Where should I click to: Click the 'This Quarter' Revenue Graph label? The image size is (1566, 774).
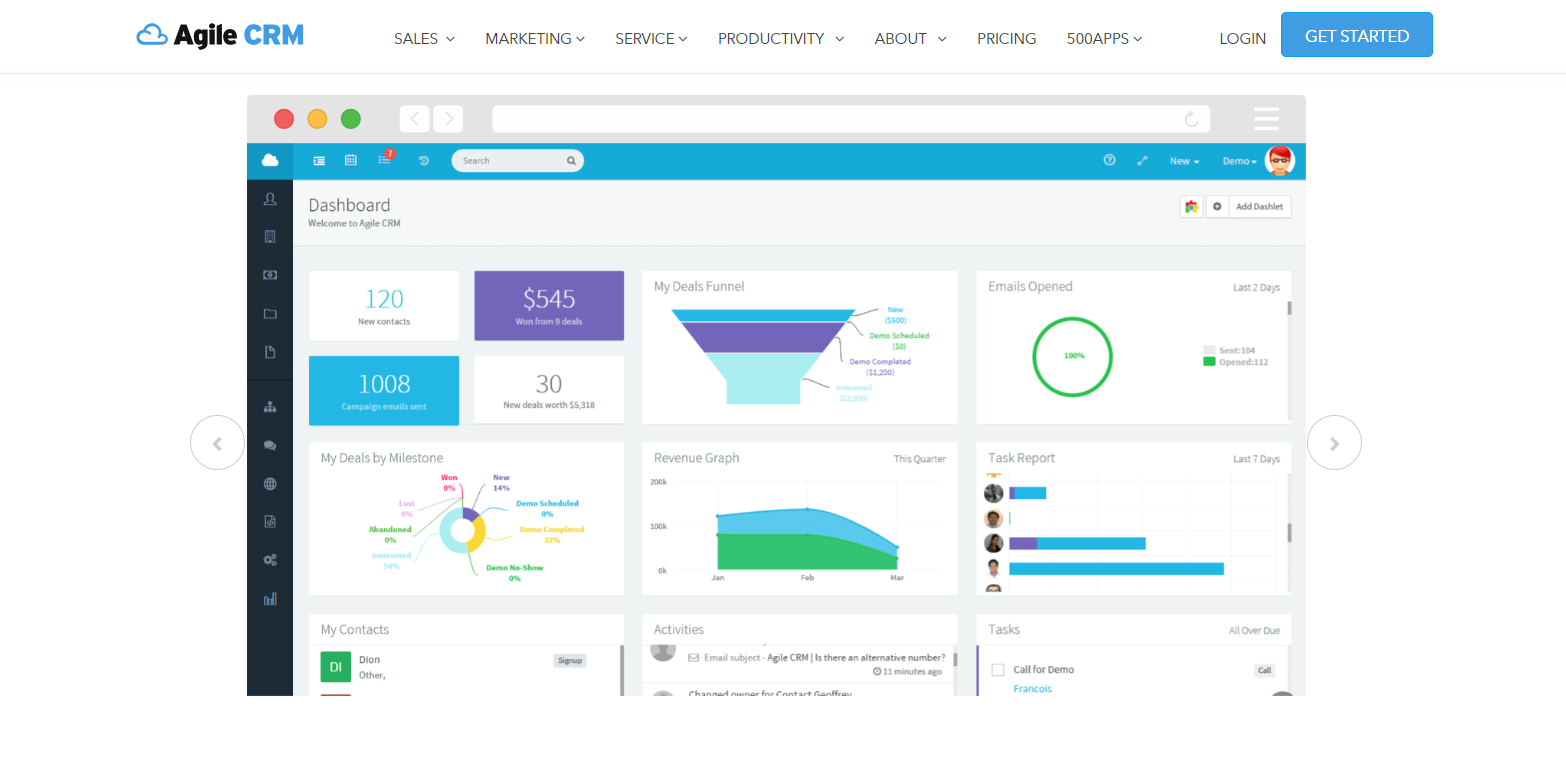click(920, 459)
